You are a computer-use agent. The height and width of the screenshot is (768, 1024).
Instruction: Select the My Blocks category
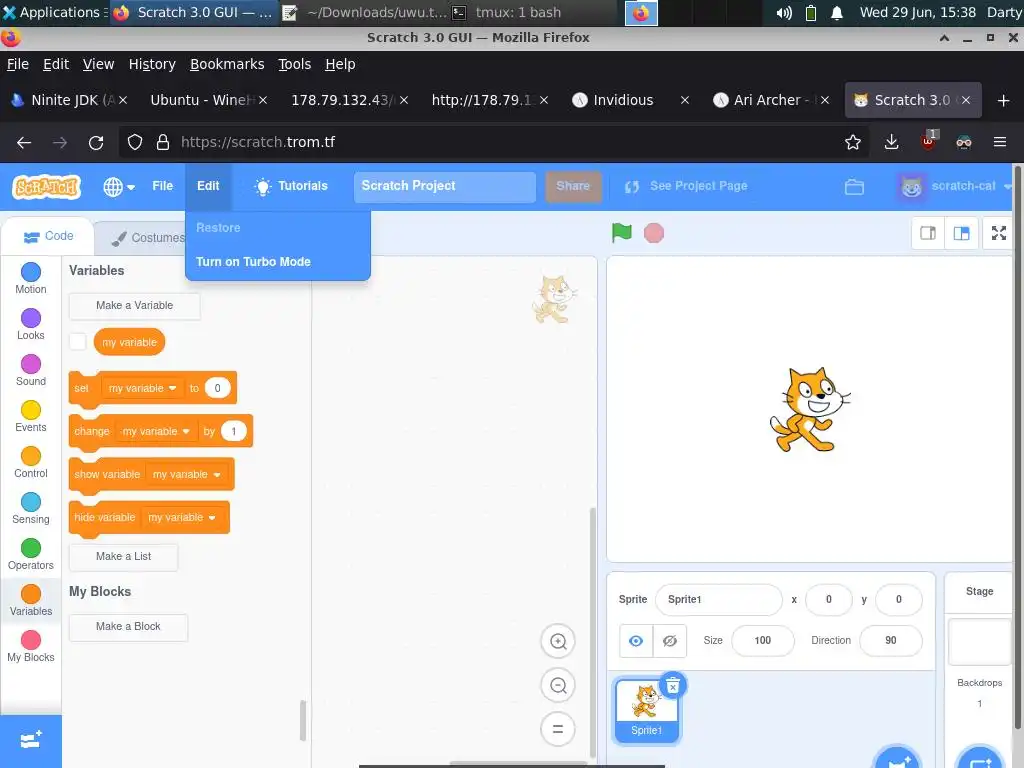pyautogui.click(x=31, y=647)
